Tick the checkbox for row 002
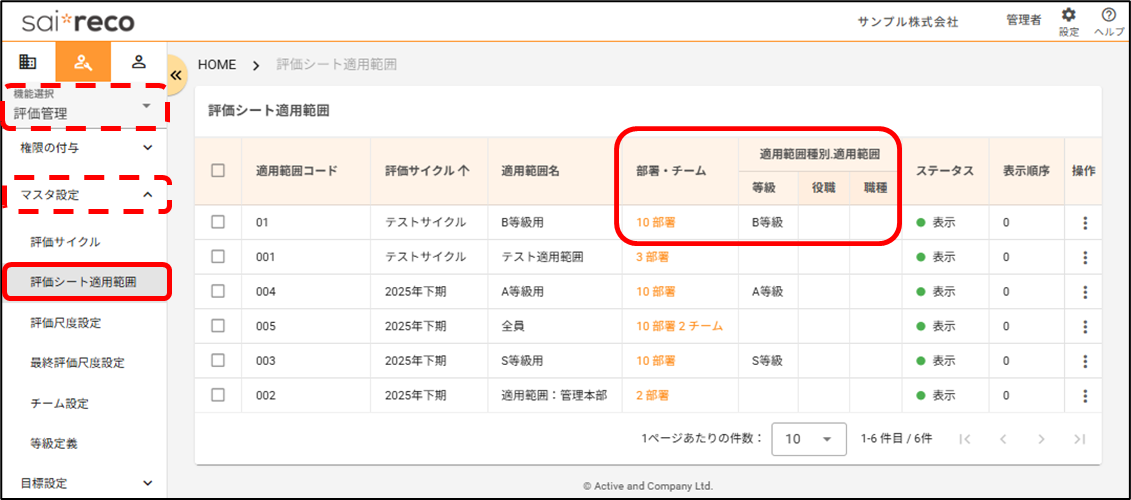Screen dimensions: 1131x500 pos(218,395)
